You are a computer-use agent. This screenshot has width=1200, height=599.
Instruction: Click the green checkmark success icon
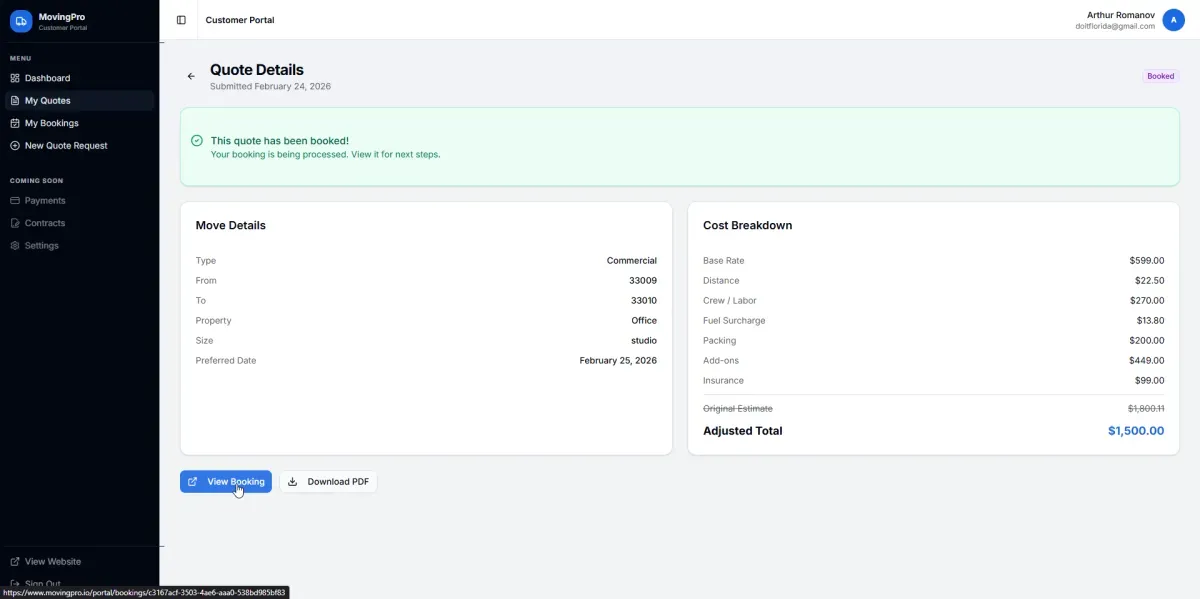[197, 141]
